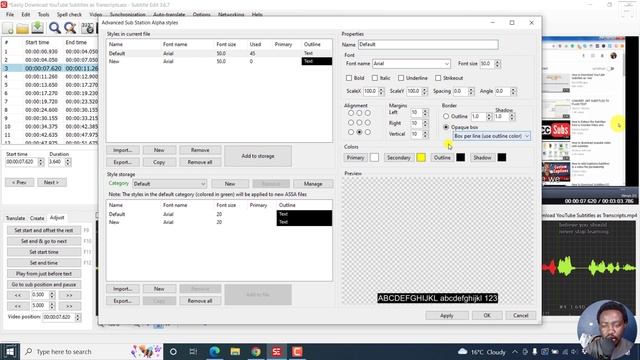Adjust the Right margin spinner
640x360 pixels.
coord(425,123)
